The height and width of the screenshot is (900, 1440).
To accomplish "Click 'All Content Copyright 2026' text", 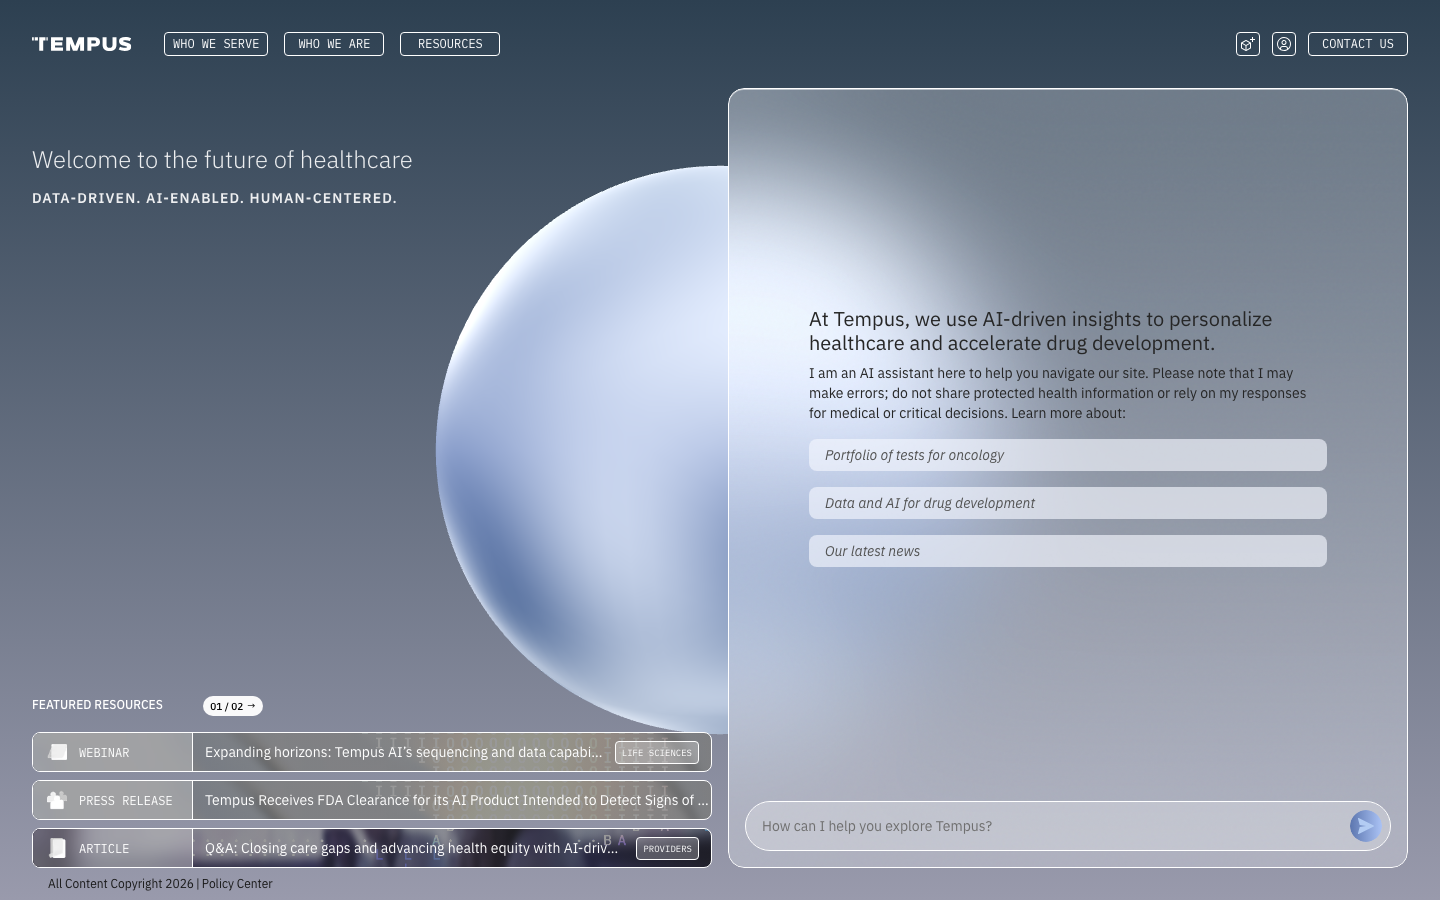I will tap(121, 884).
